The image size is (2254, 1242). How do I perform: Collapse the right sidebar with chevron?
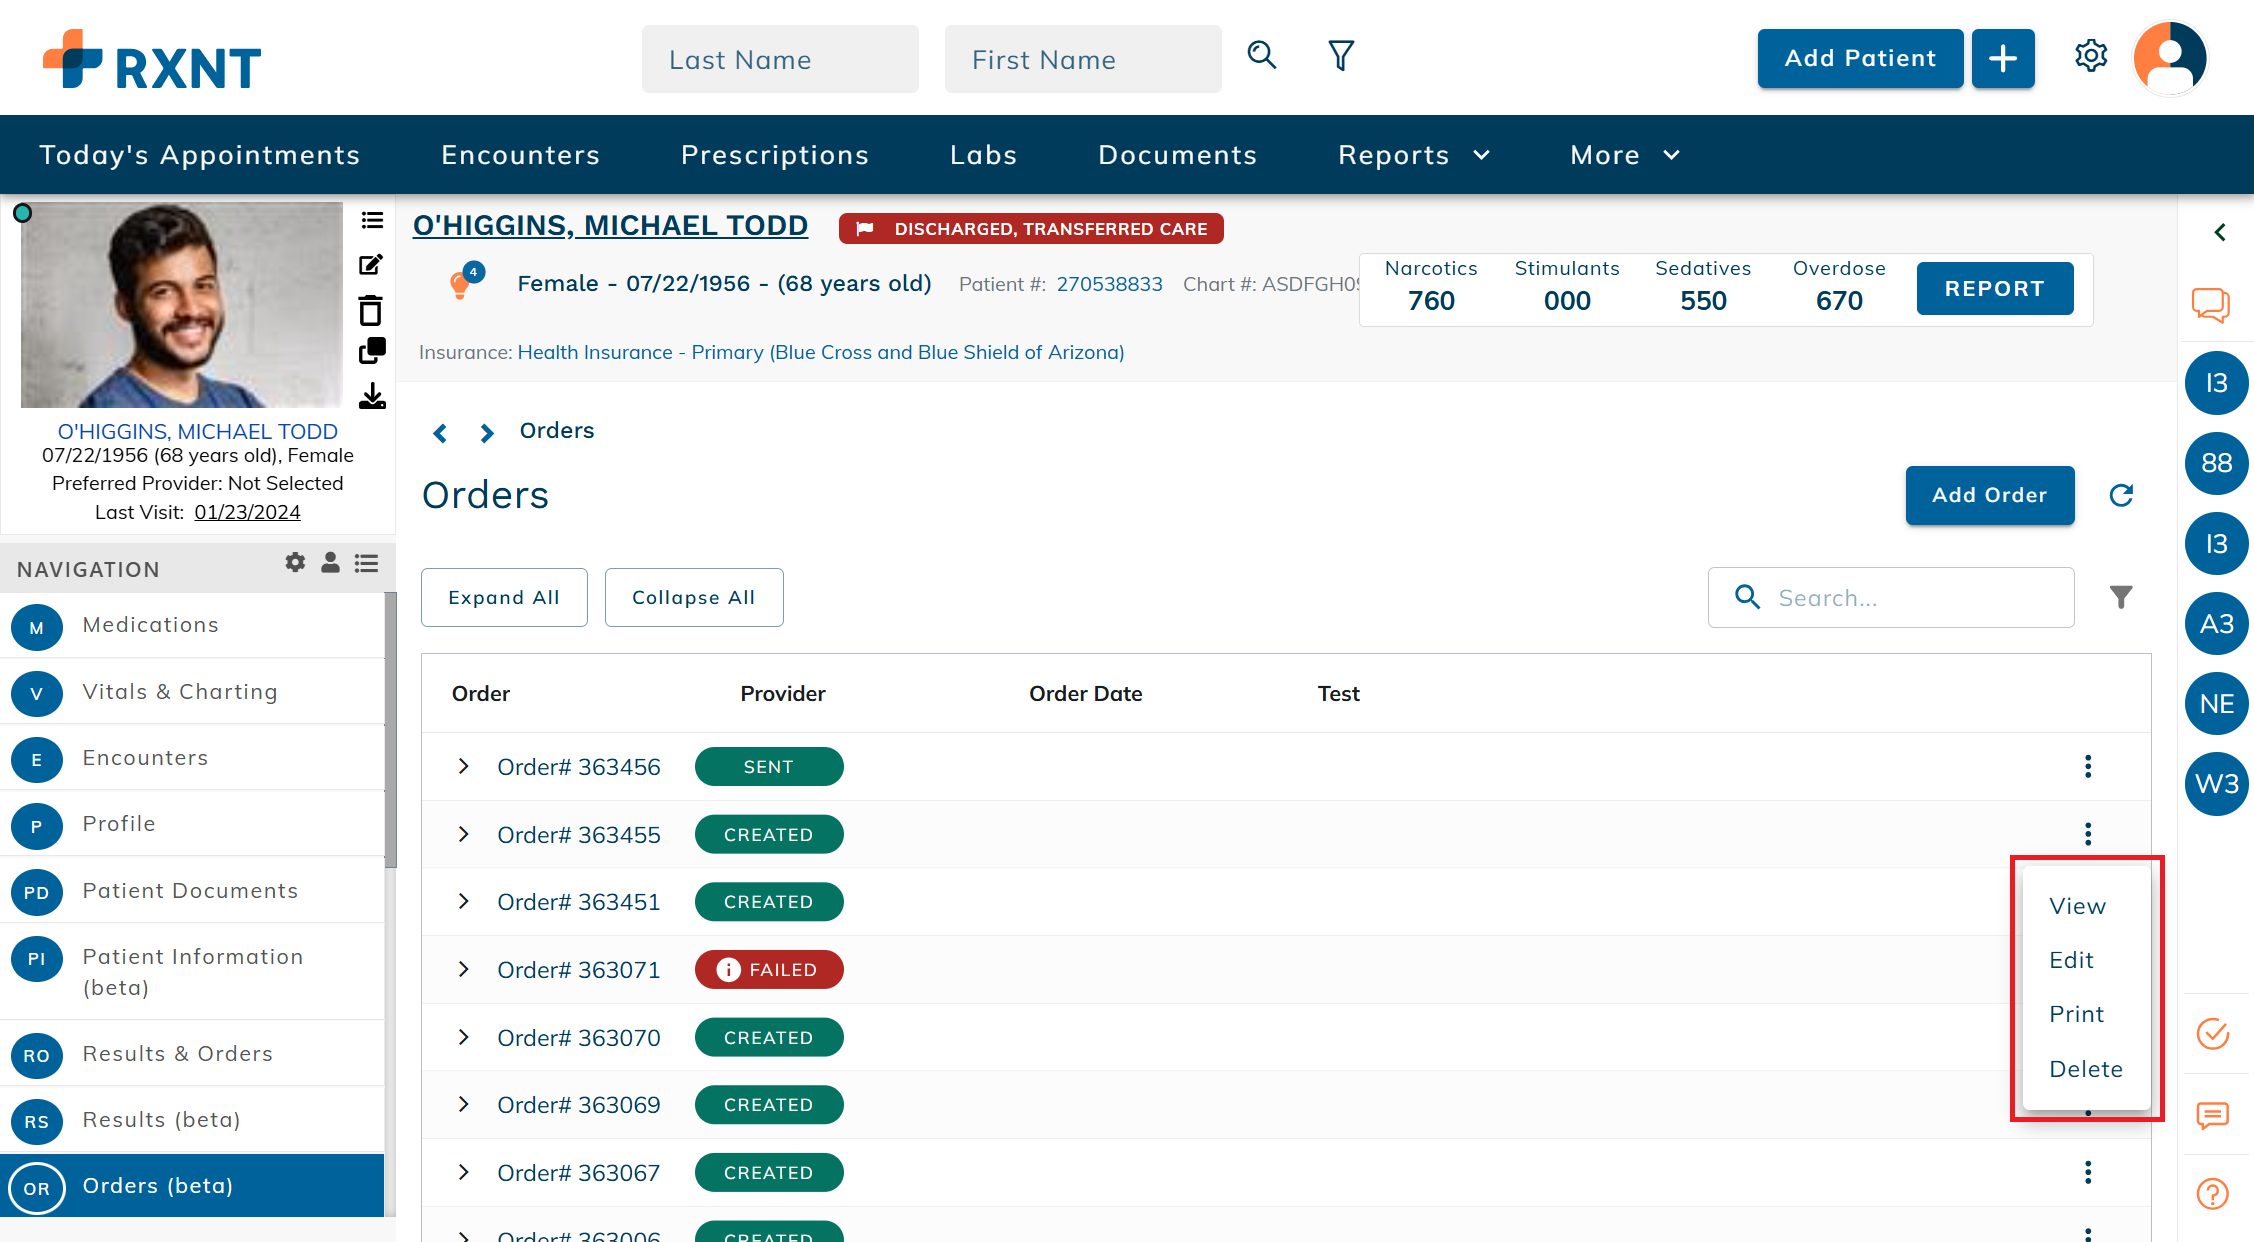(x=2220, y=232)
